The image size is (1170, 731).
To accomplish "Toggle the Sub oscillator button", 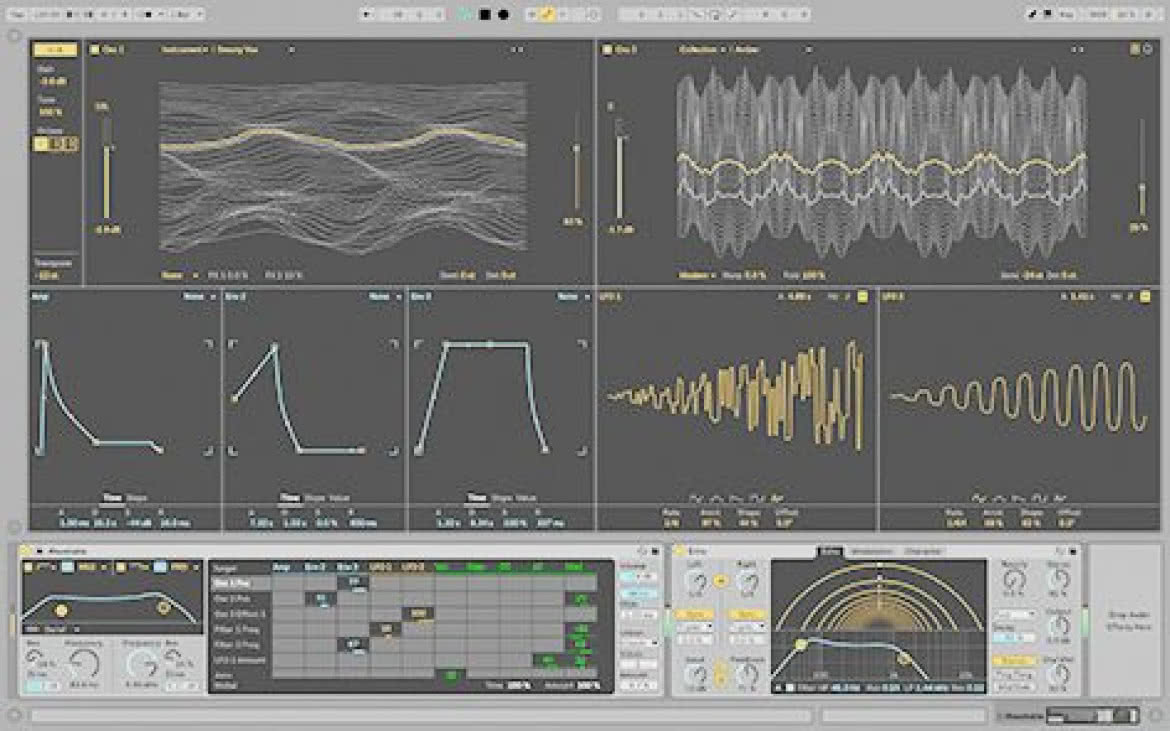I will tap(55, 49).
